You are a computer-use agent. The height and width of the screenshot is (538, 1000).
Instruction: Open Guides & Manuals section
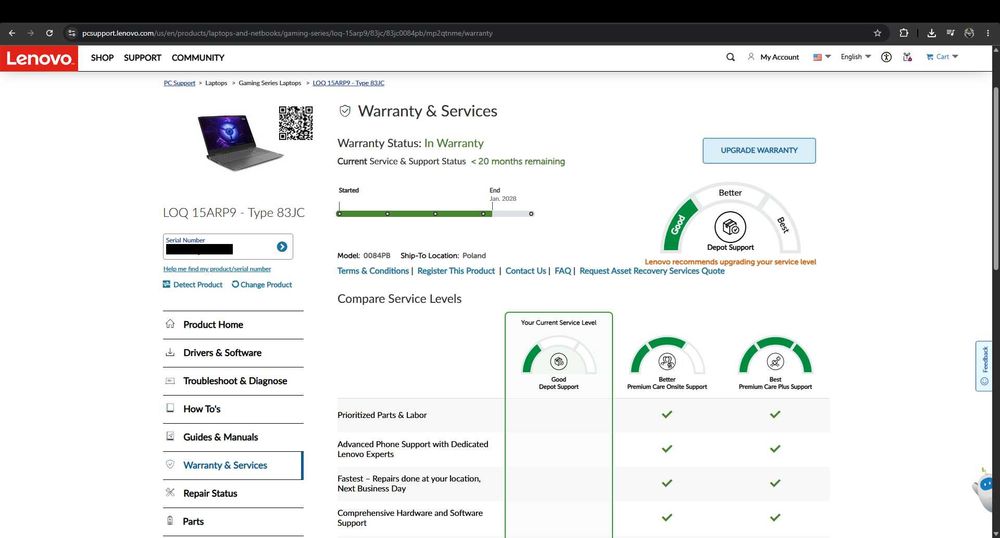point(233,437)
